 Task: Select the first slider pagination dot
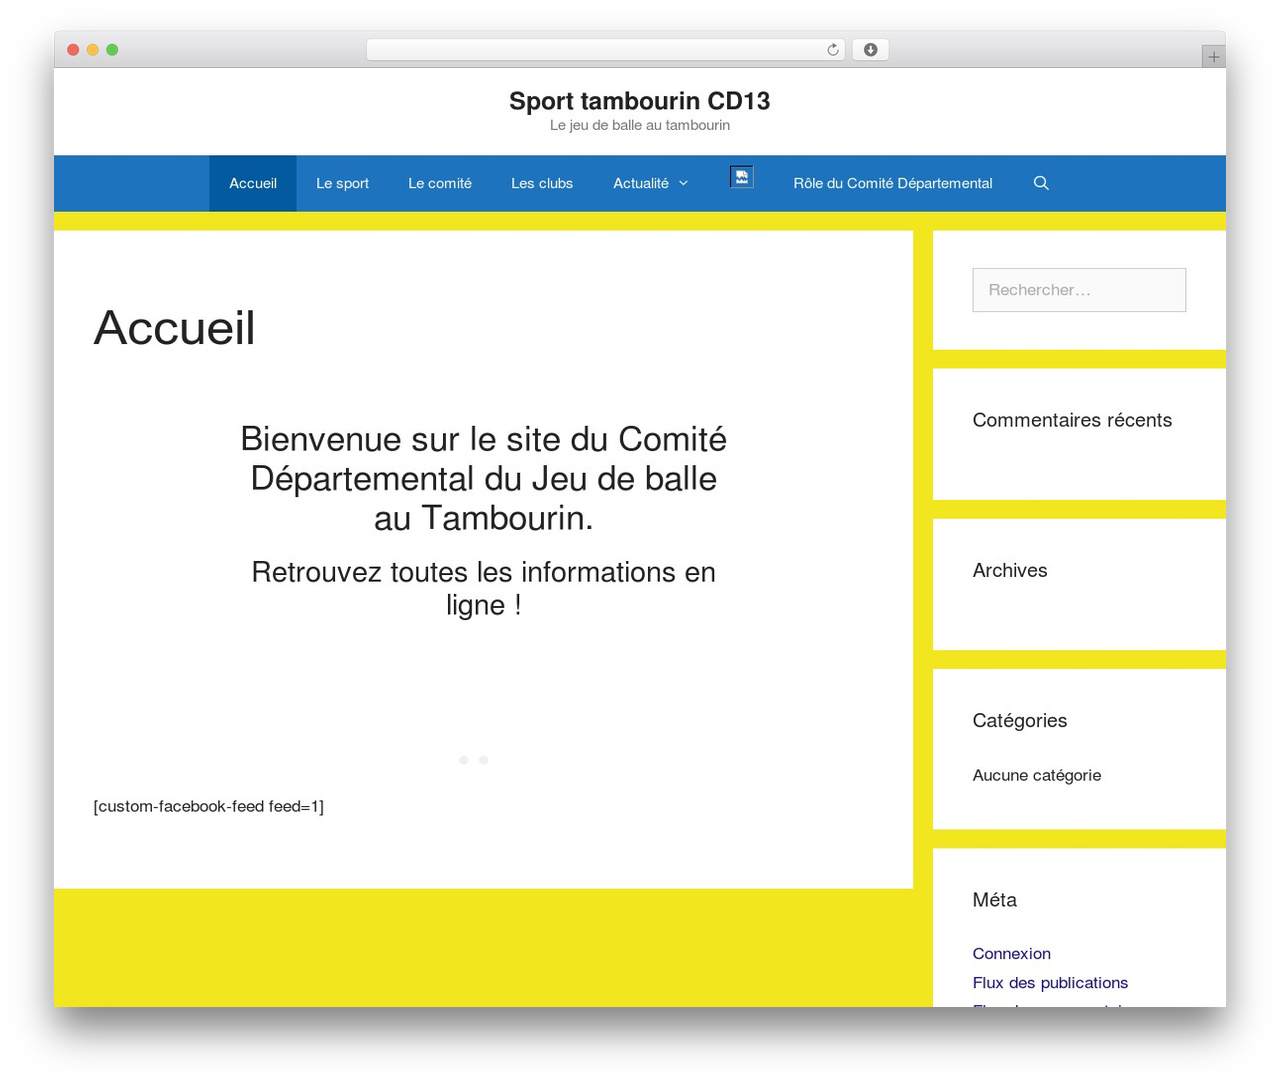tap(464, 760)
